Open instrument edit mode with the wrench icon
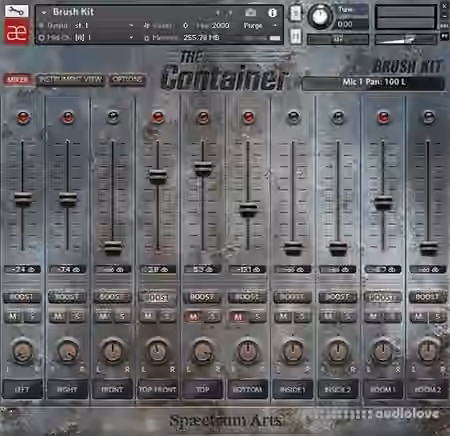450x436 pixels. pos(16,11)
